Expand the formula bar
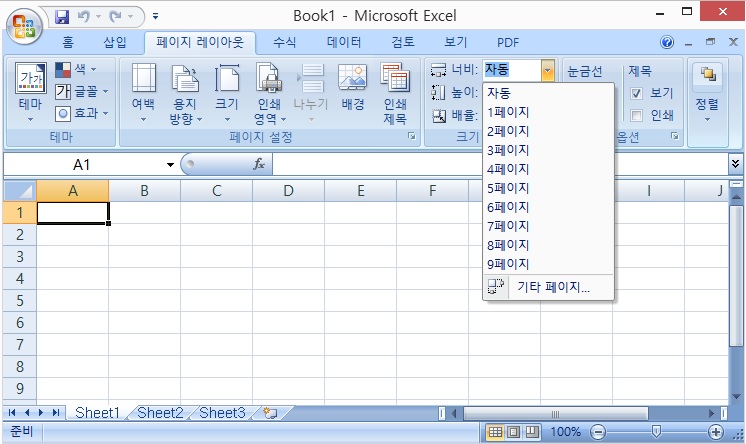 (x=736, y=164)
